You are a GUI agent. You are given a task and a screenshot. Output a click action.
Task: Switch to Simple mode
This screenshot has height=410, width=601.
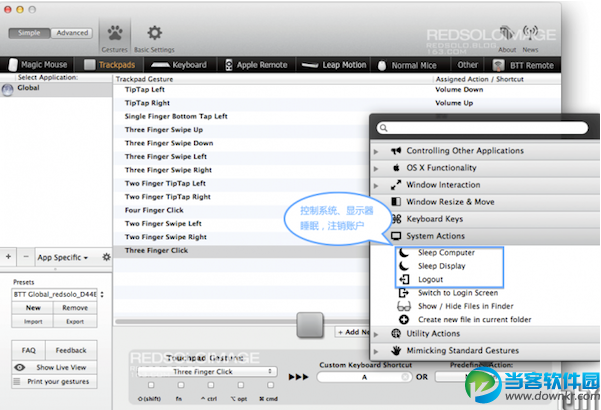click(x=29, y=33)
